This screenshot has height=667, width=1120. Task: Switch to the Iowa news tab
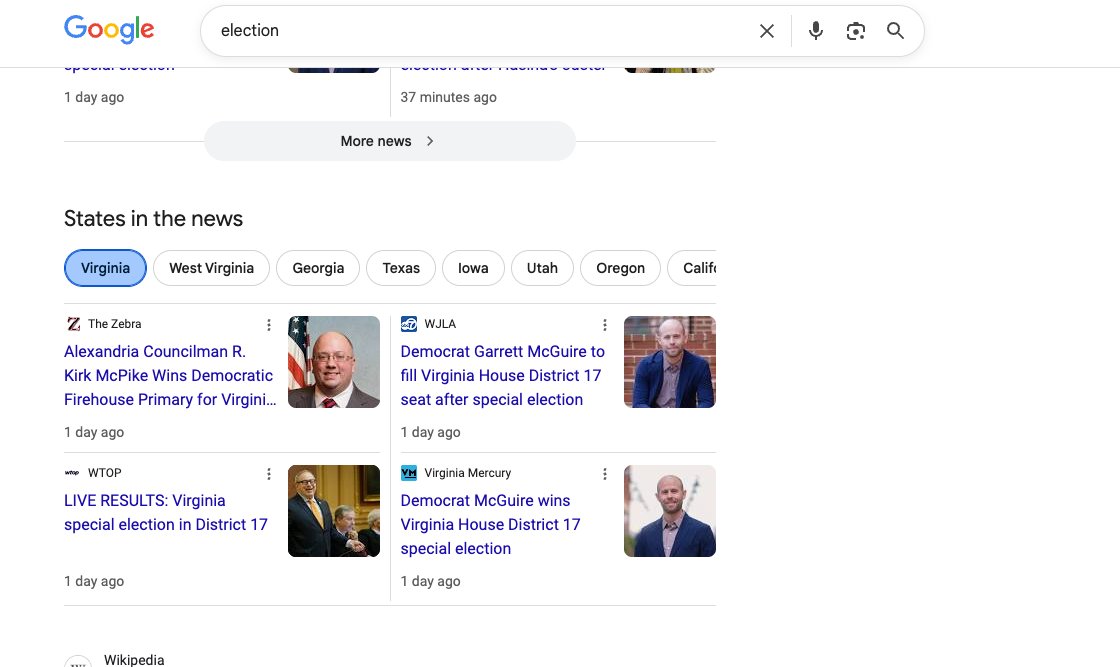tap(473, 268)
